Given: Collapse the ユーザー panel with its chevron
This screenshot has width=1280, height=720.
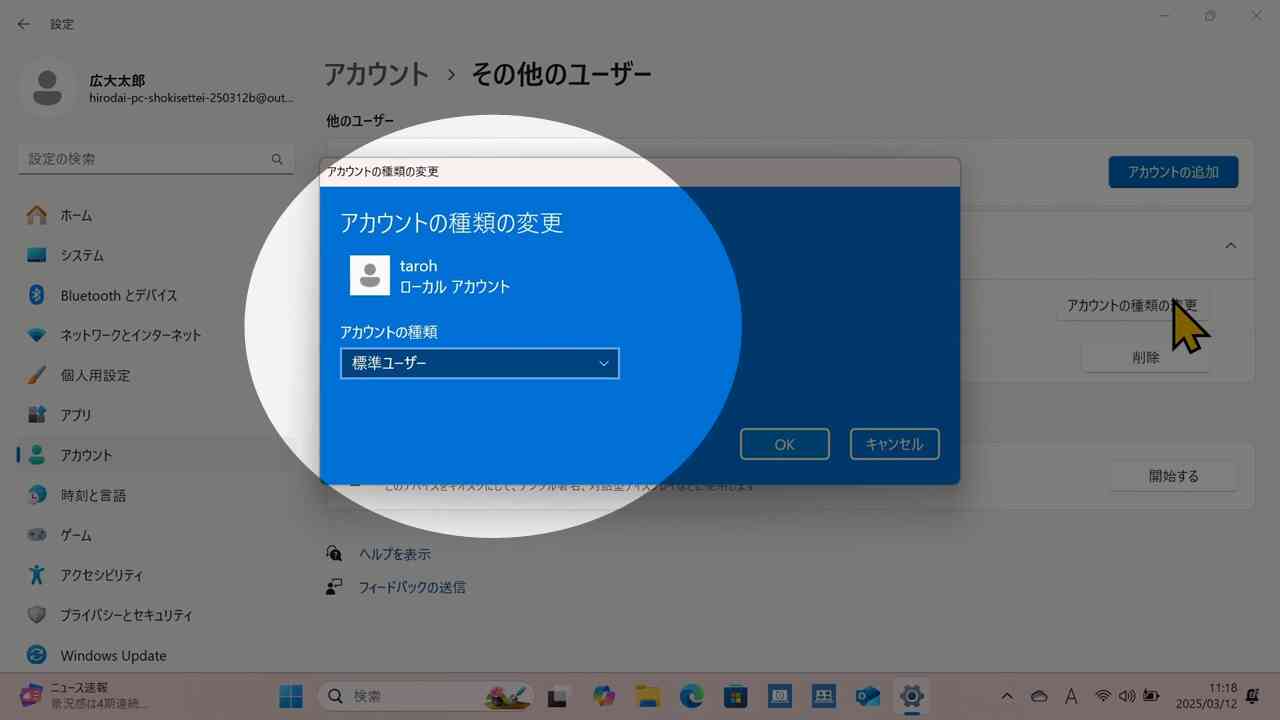Looking at the screenshot, I should click(x=1231, y=246).
